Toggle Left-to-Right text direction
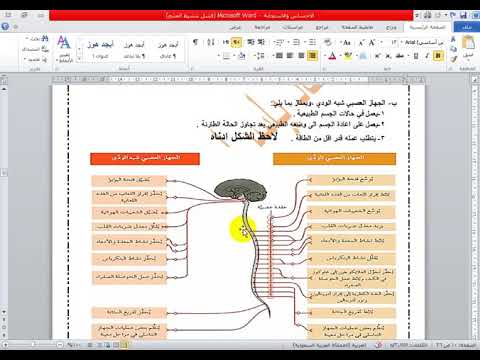Screen dimensions: 480x360 pyautogui.click(x=226, y=42)
